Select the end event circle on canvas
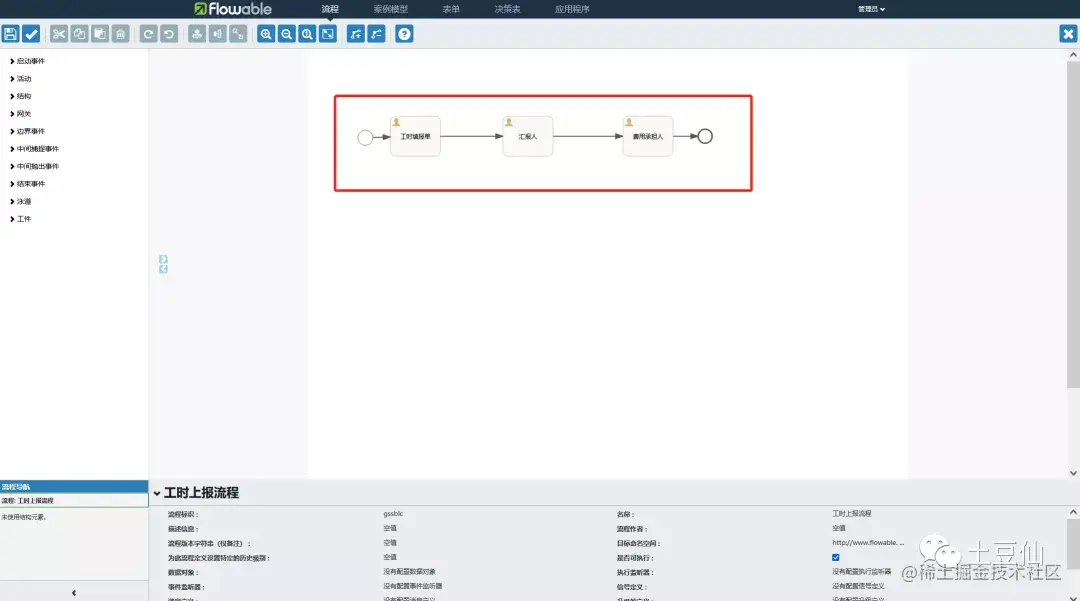1080x601 pixels. pyautogui.click(x=705, y=136)
